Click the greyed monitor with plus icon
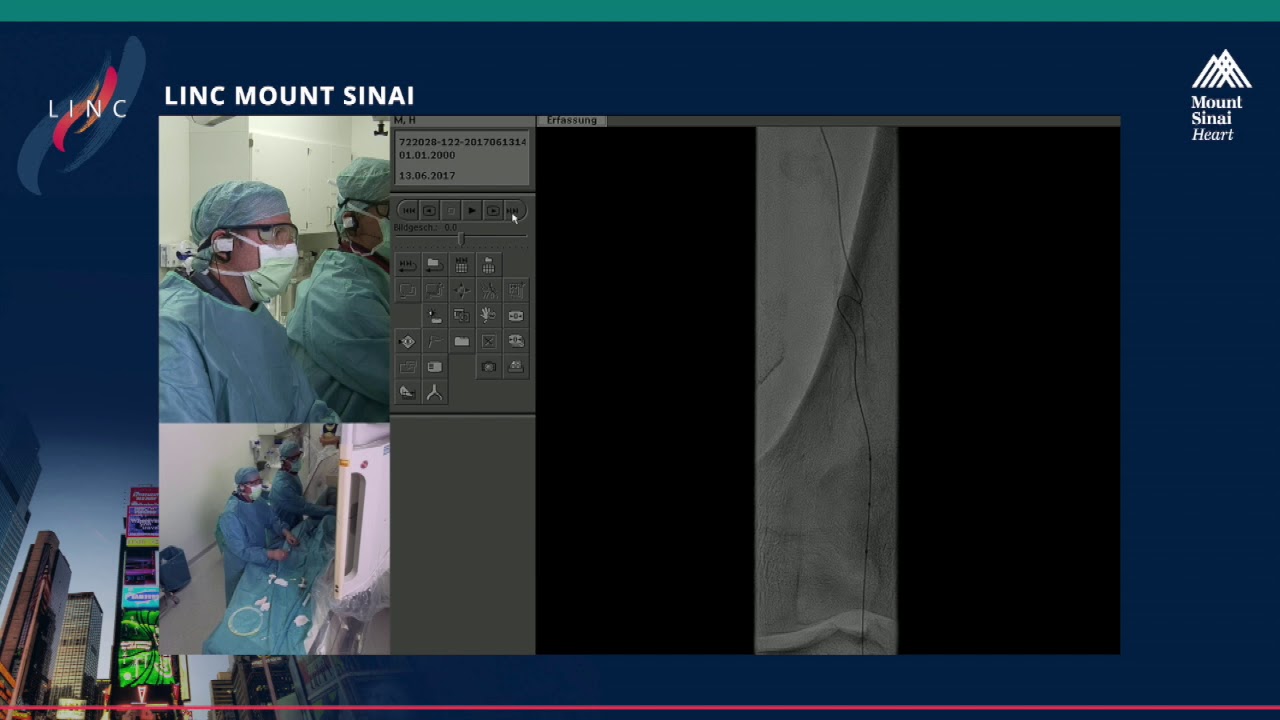The height and width of the screenshot is (720, 1280). tap(435, 290)
